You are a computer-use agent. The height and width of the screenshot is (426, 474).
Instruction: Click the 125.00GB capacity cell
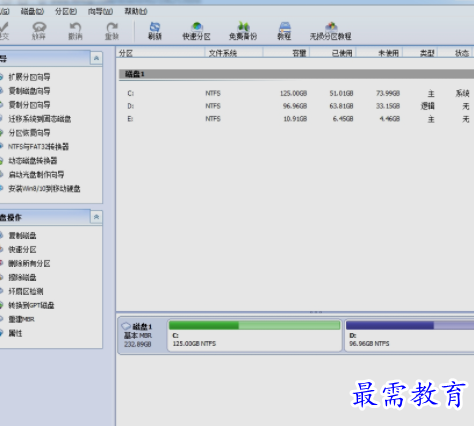(x=293, y=93)
